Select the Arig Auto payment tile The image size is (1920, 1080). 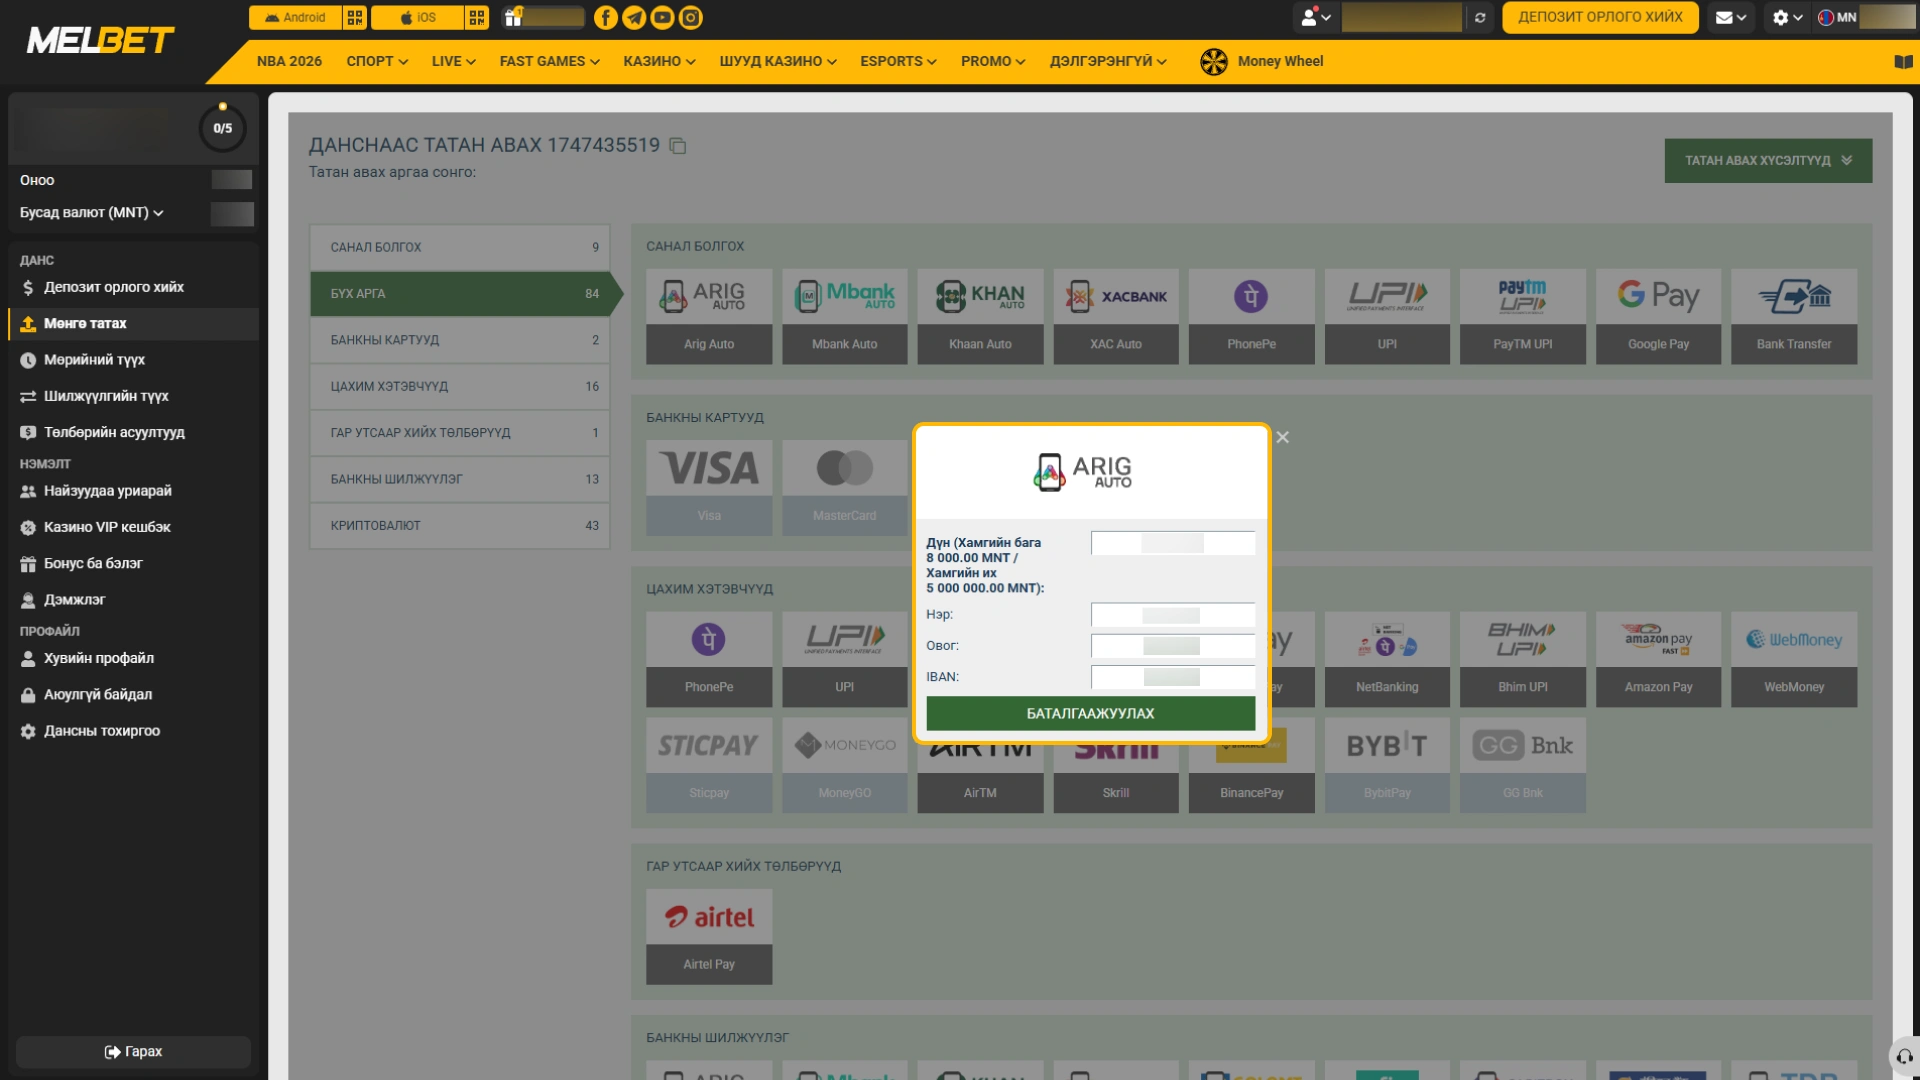pyautogui.click(x=709, y=316)
